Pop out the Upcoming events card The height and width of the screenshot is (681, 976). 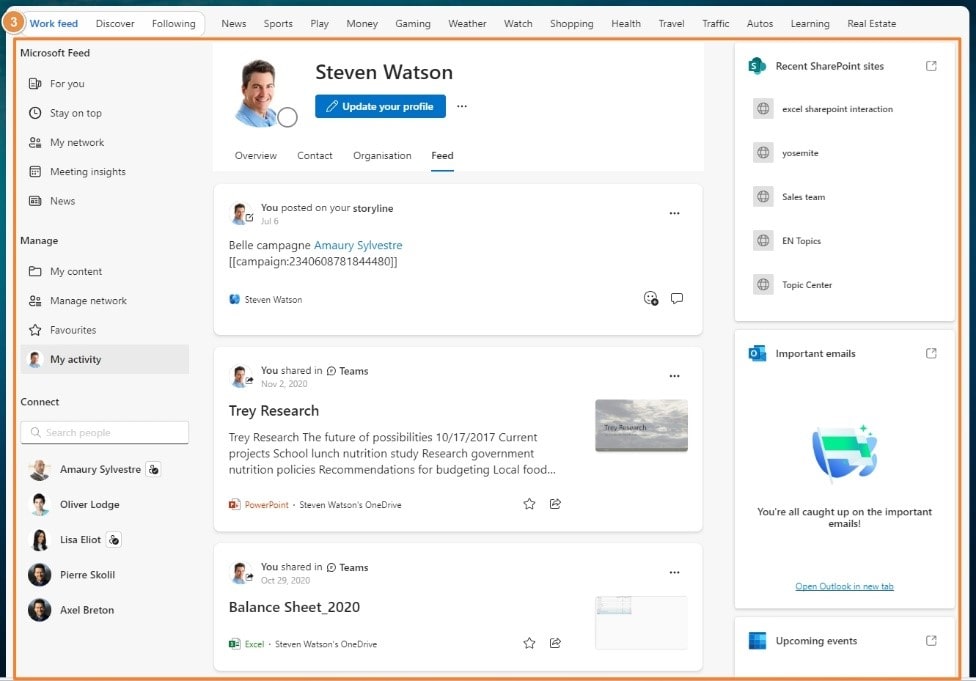coord(931,641)
